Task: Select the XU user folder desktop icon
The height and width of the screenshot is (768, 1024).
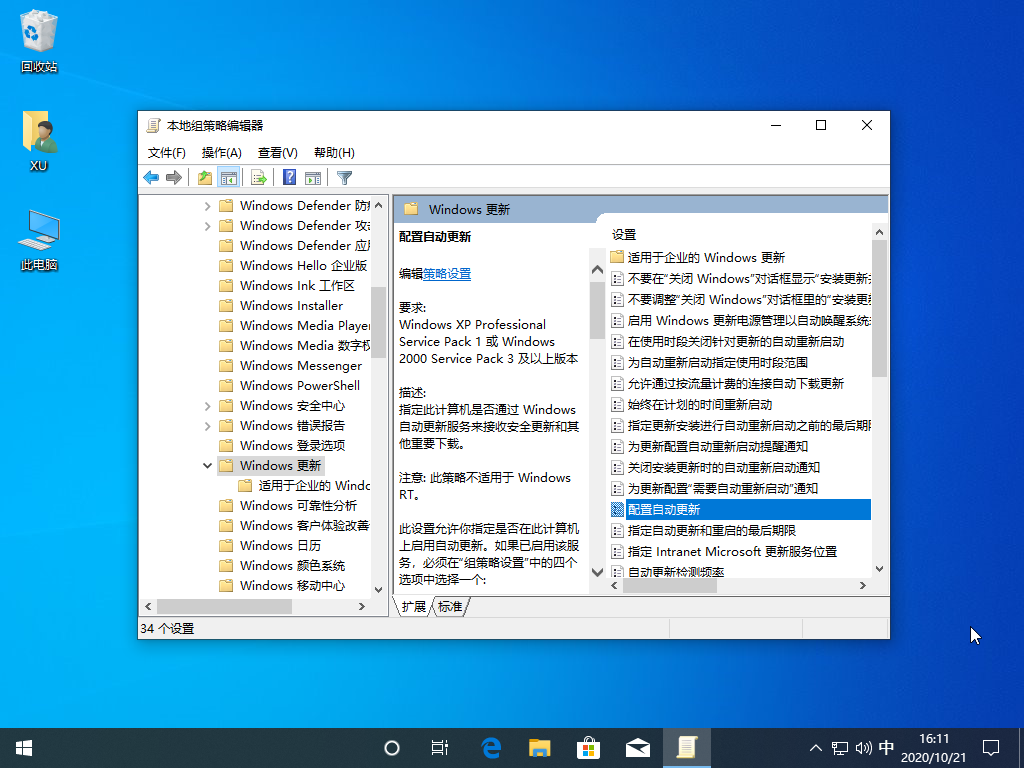Action: point(39,141)
